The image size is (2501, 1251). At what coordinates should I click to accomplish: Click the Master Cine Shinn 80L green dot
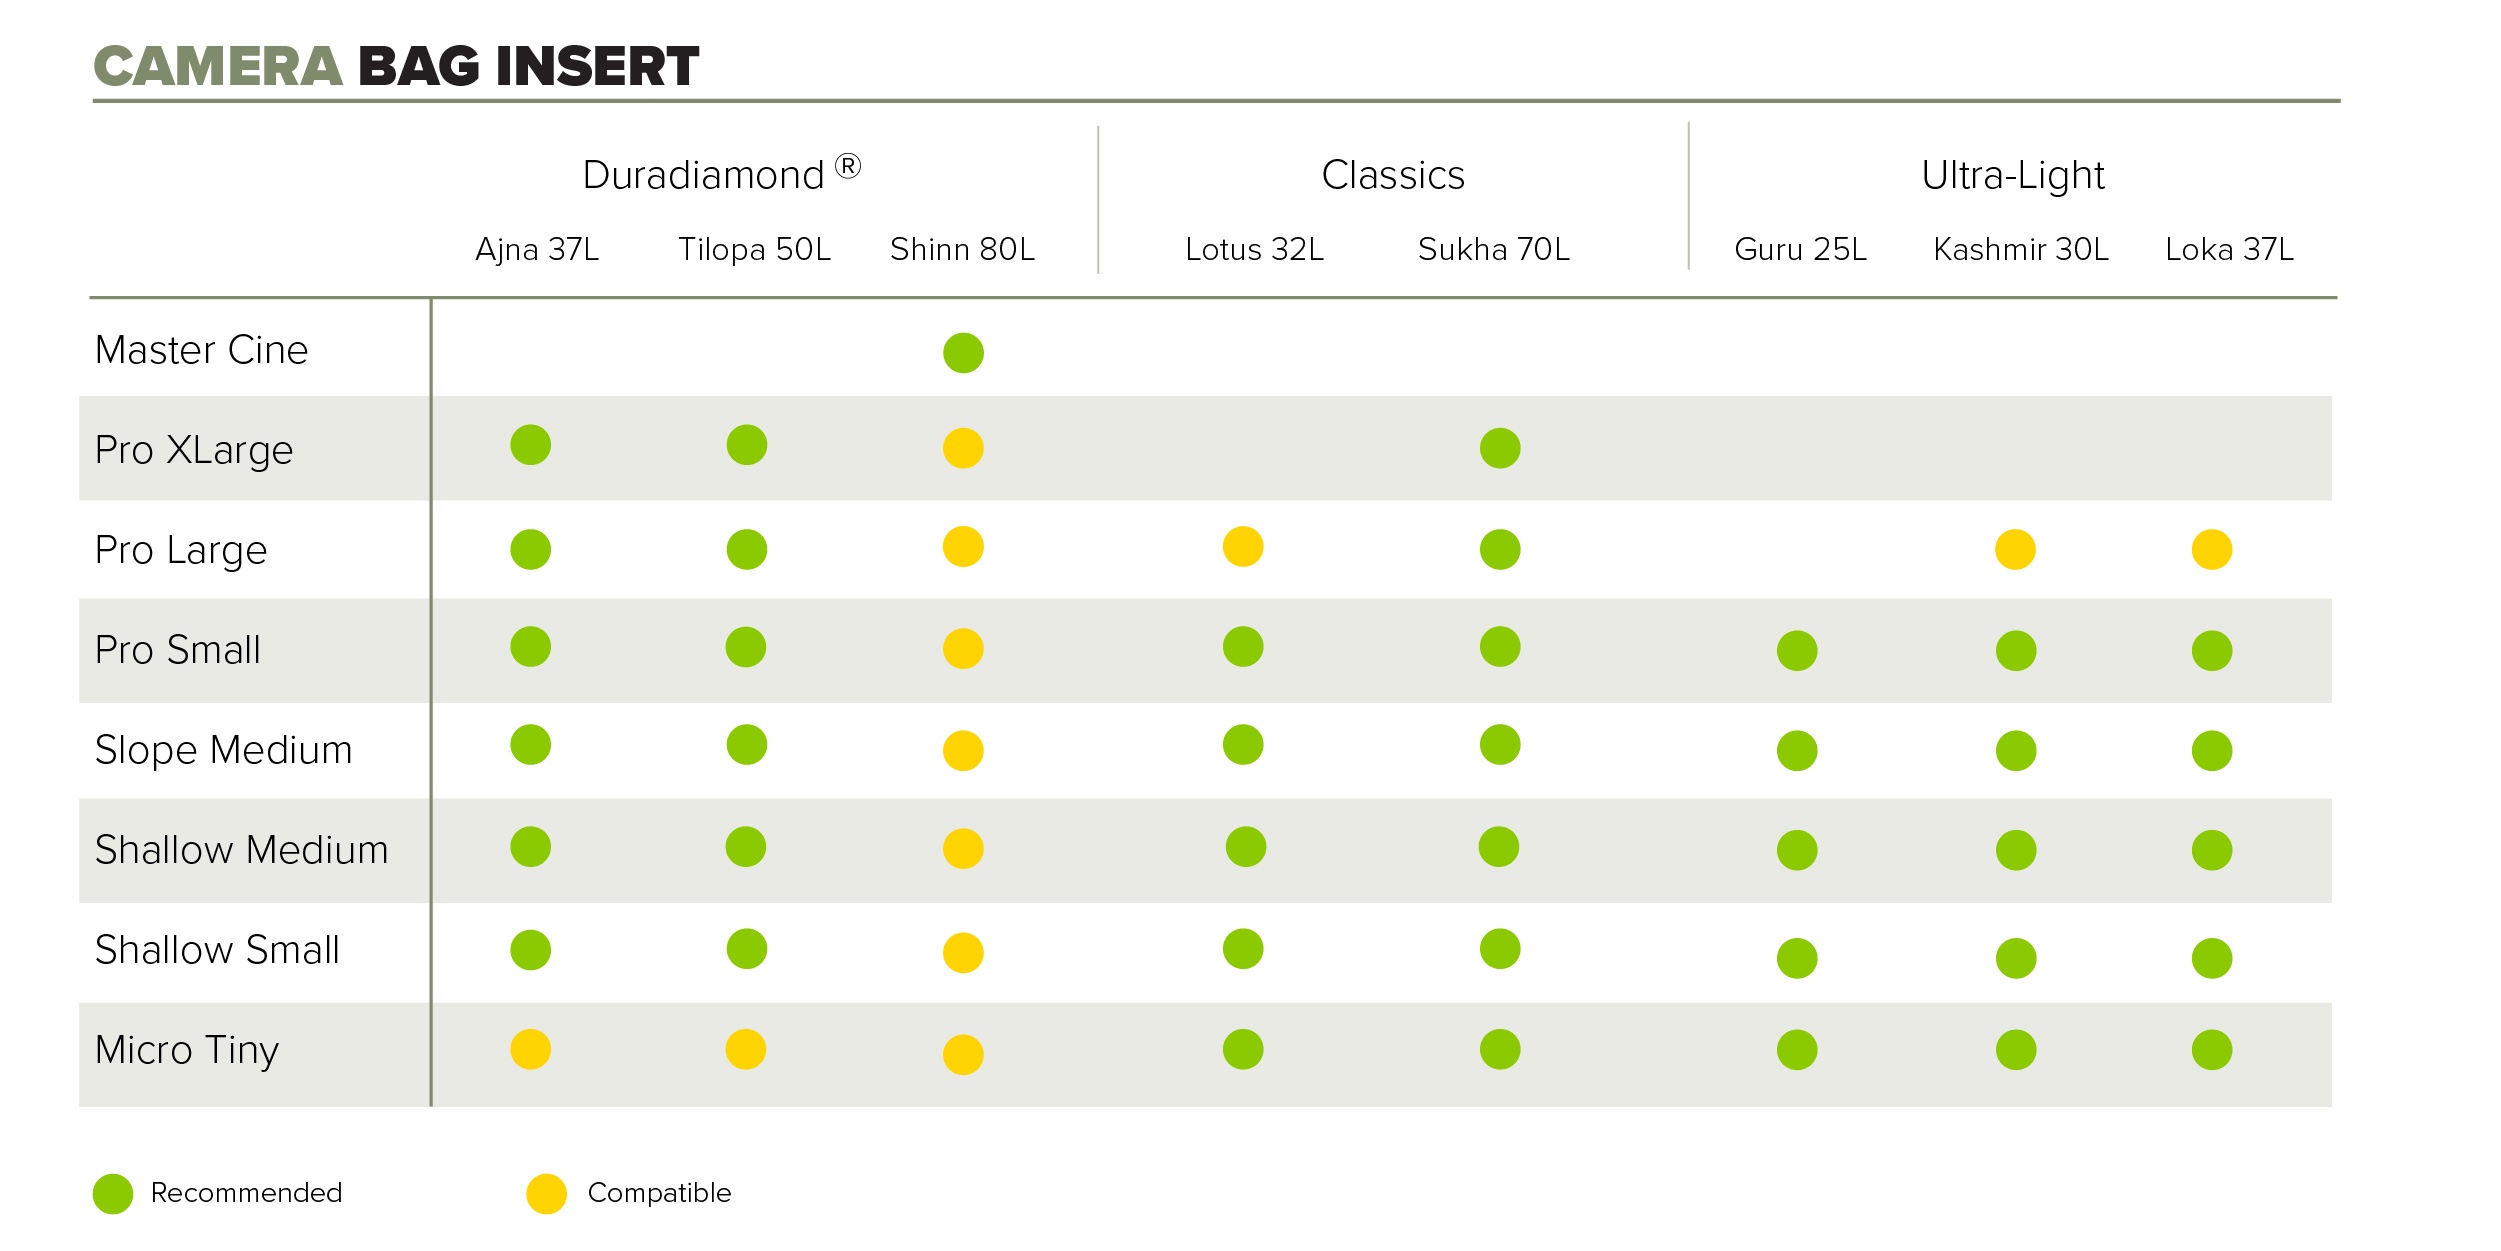tap(963, 353)
